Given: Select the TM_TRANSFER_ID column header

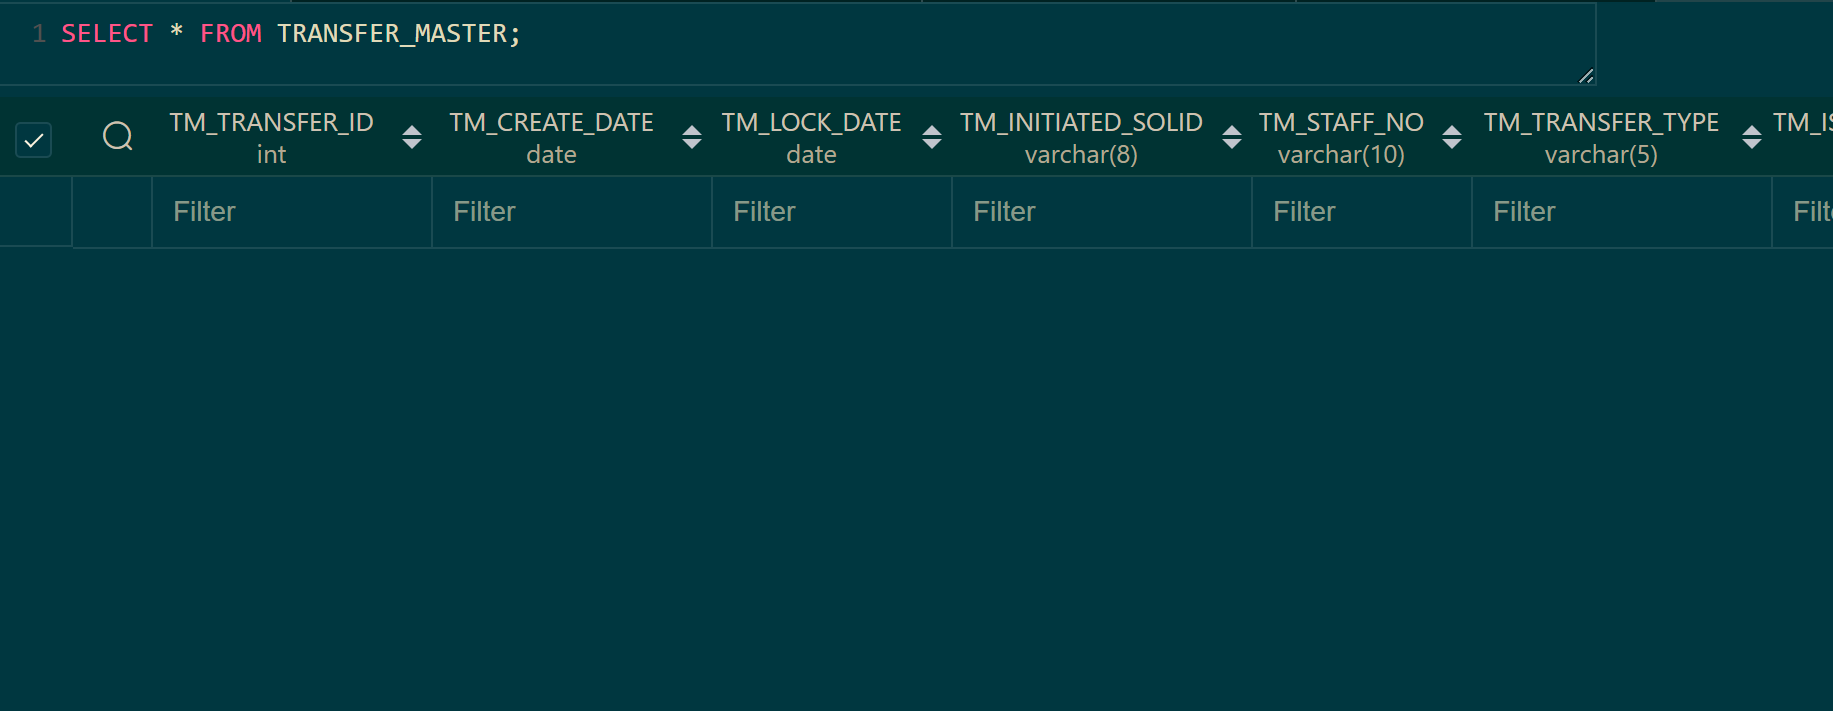Looking at the screenshot, I should (271, 122).
